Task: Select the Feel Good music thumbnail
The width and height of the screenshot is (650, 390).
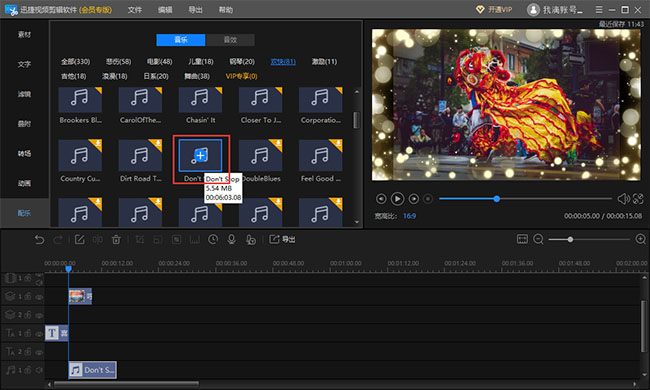Action: [320, 156]
